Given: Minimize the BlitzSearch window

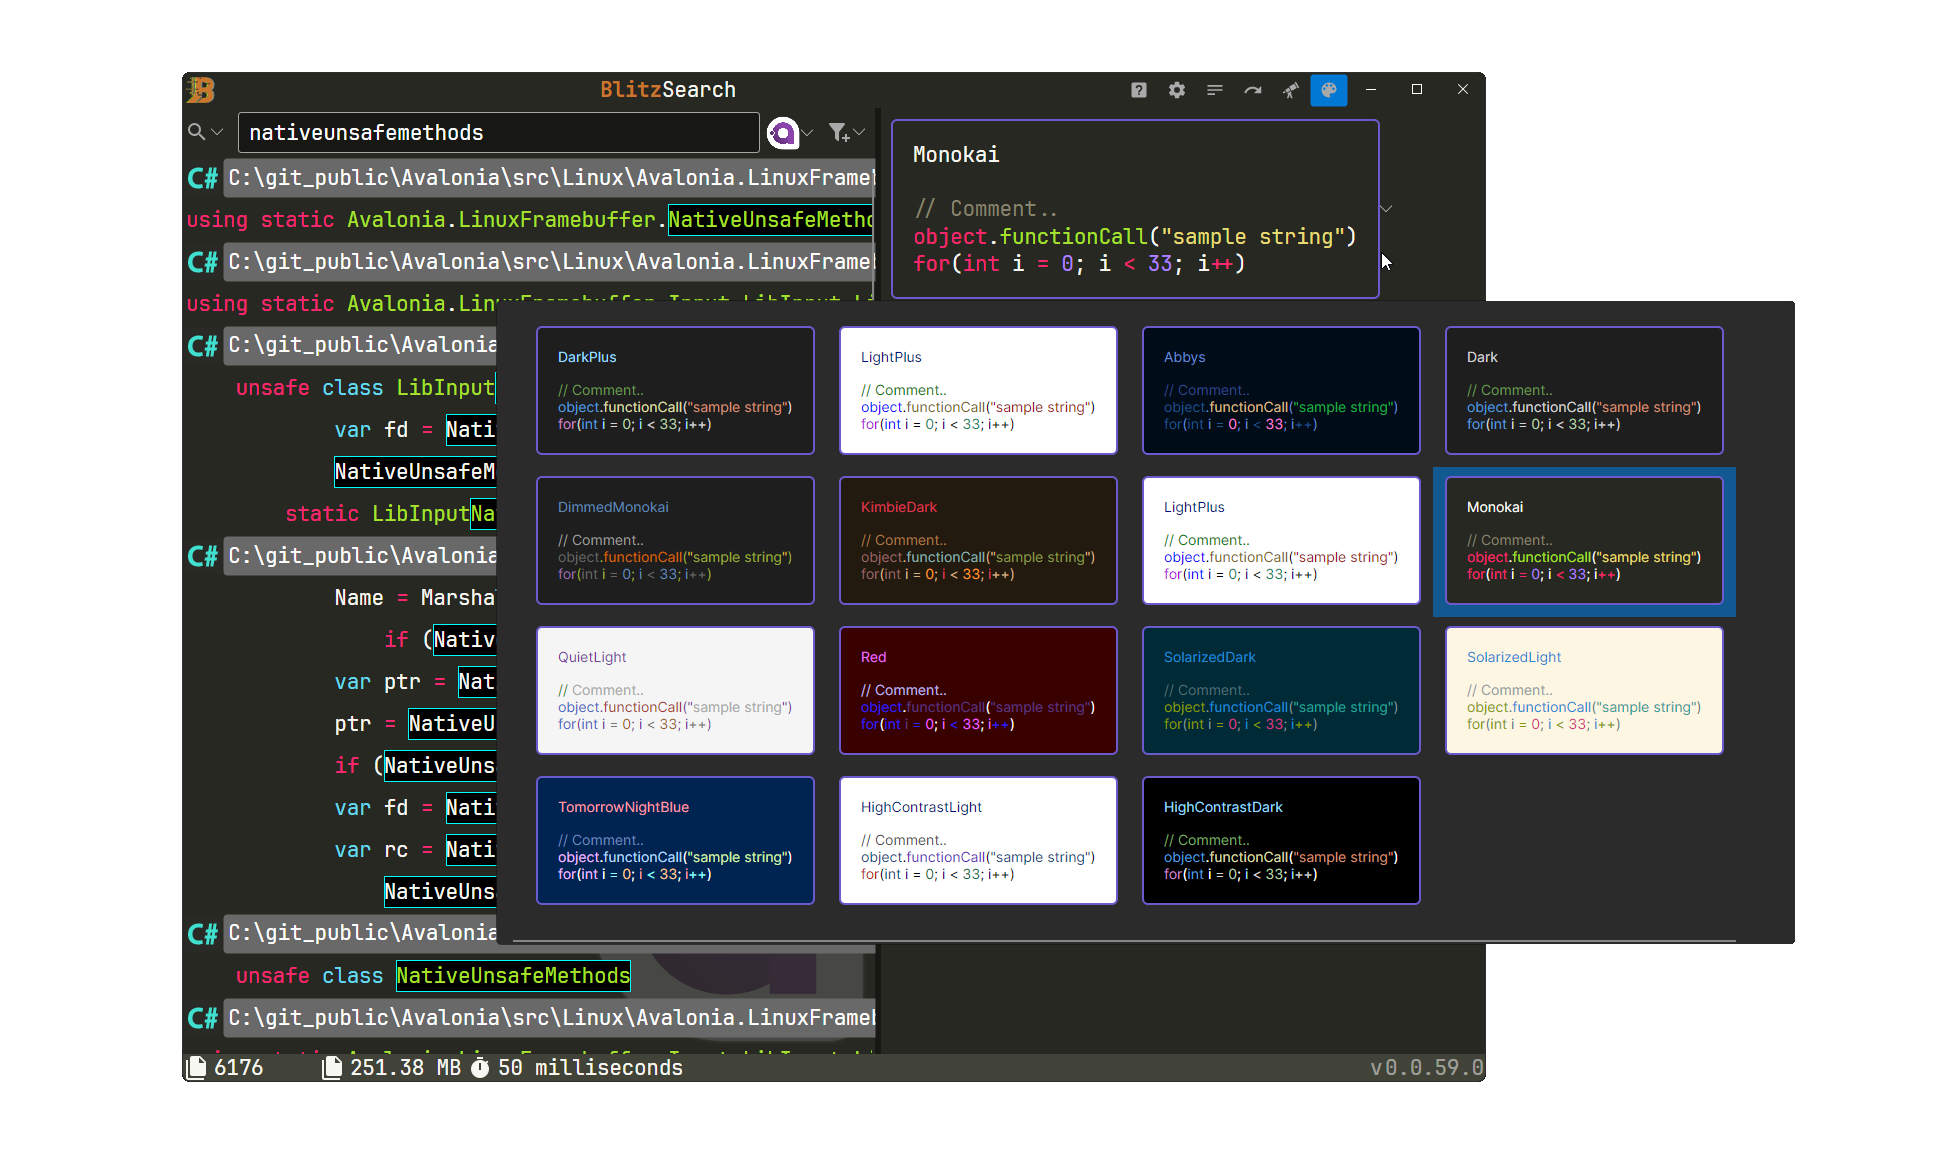Looking at the screenshot, I should click(1371, 90).
